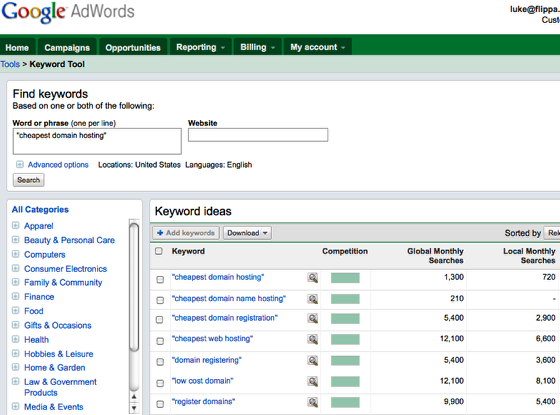This screenshot has height=415, width=560.
Task: Expand the Family & Community category
Action: pyautogui.click(x=15, y=282)
